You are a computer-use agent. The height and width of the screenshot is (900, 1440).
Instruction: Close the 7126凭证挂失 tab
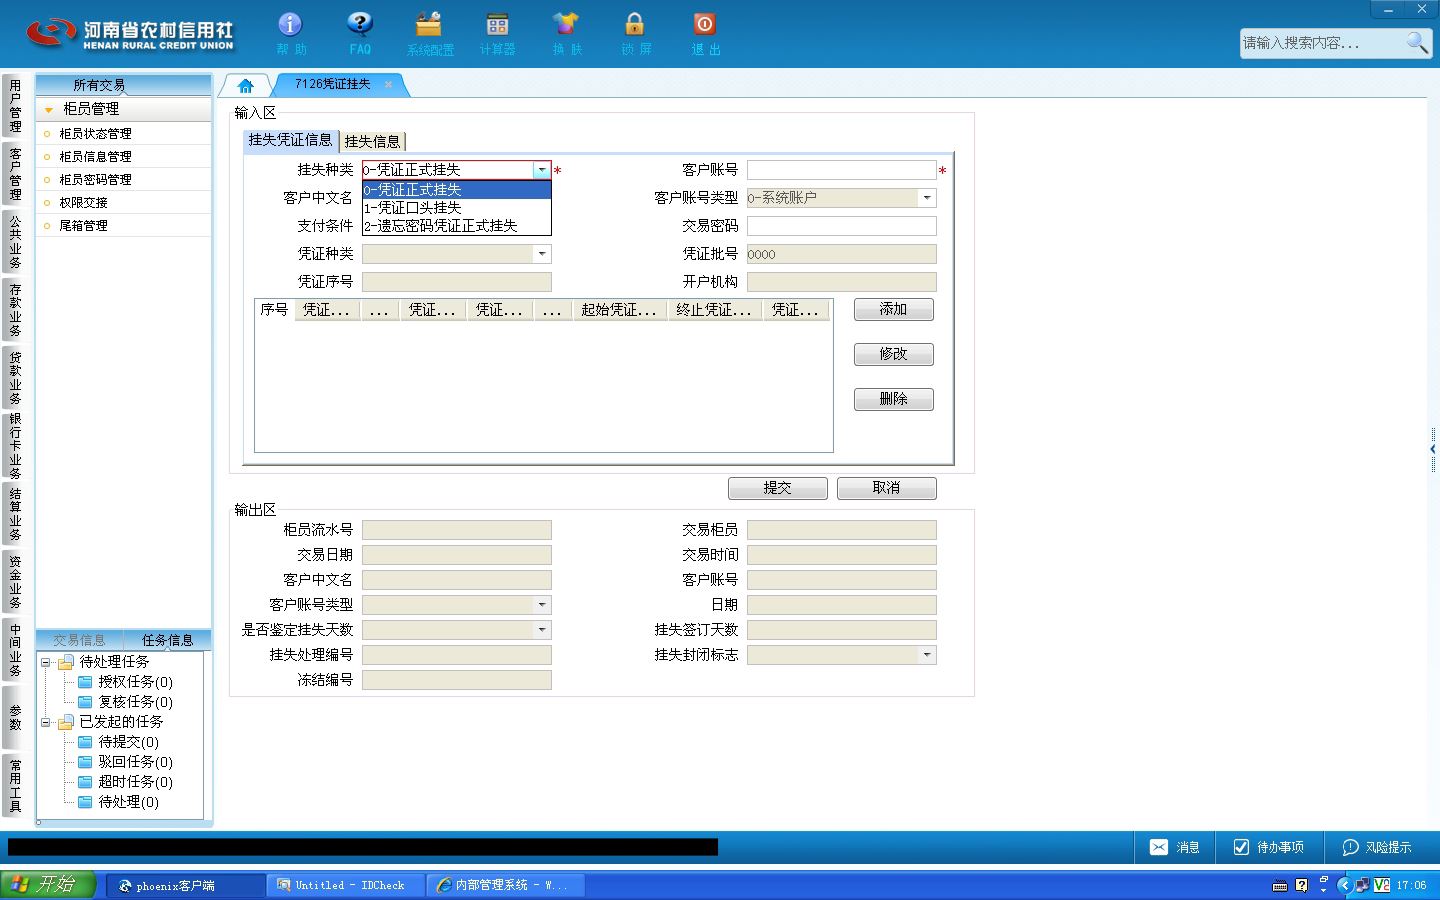click(388, 85)
